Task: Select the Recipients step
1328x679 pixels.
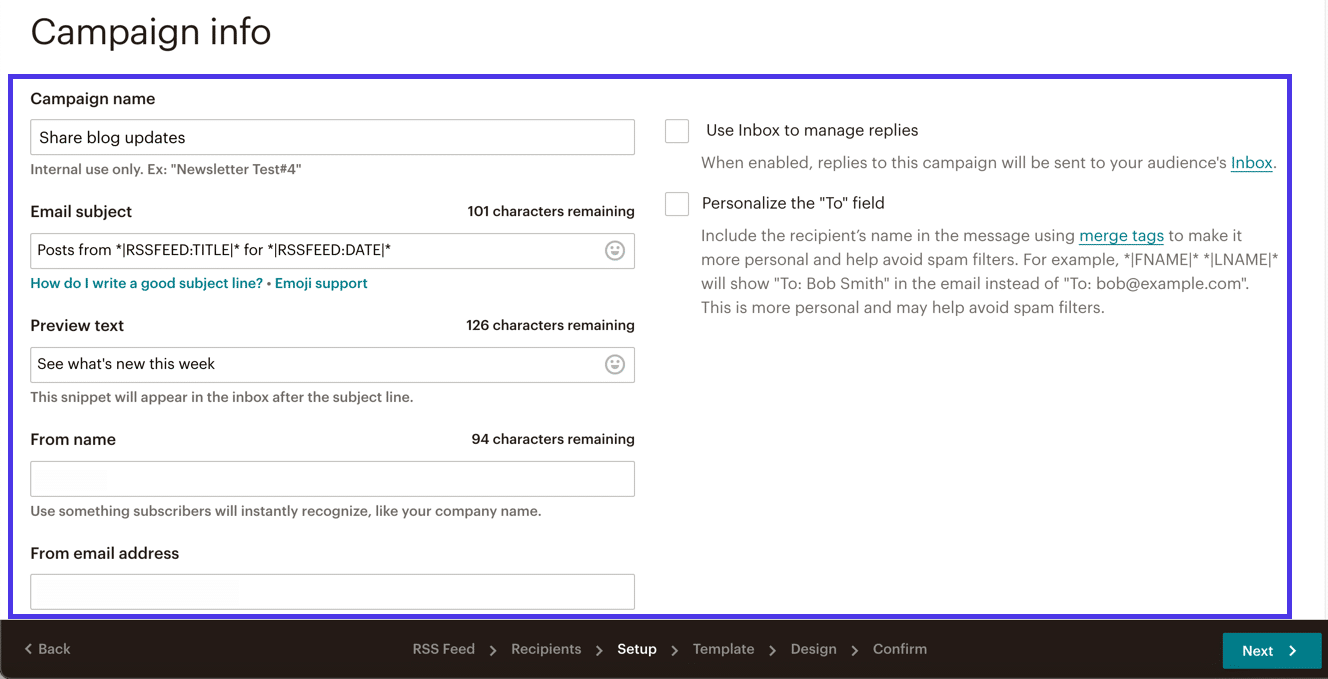Action: click(x=546, y=649)
